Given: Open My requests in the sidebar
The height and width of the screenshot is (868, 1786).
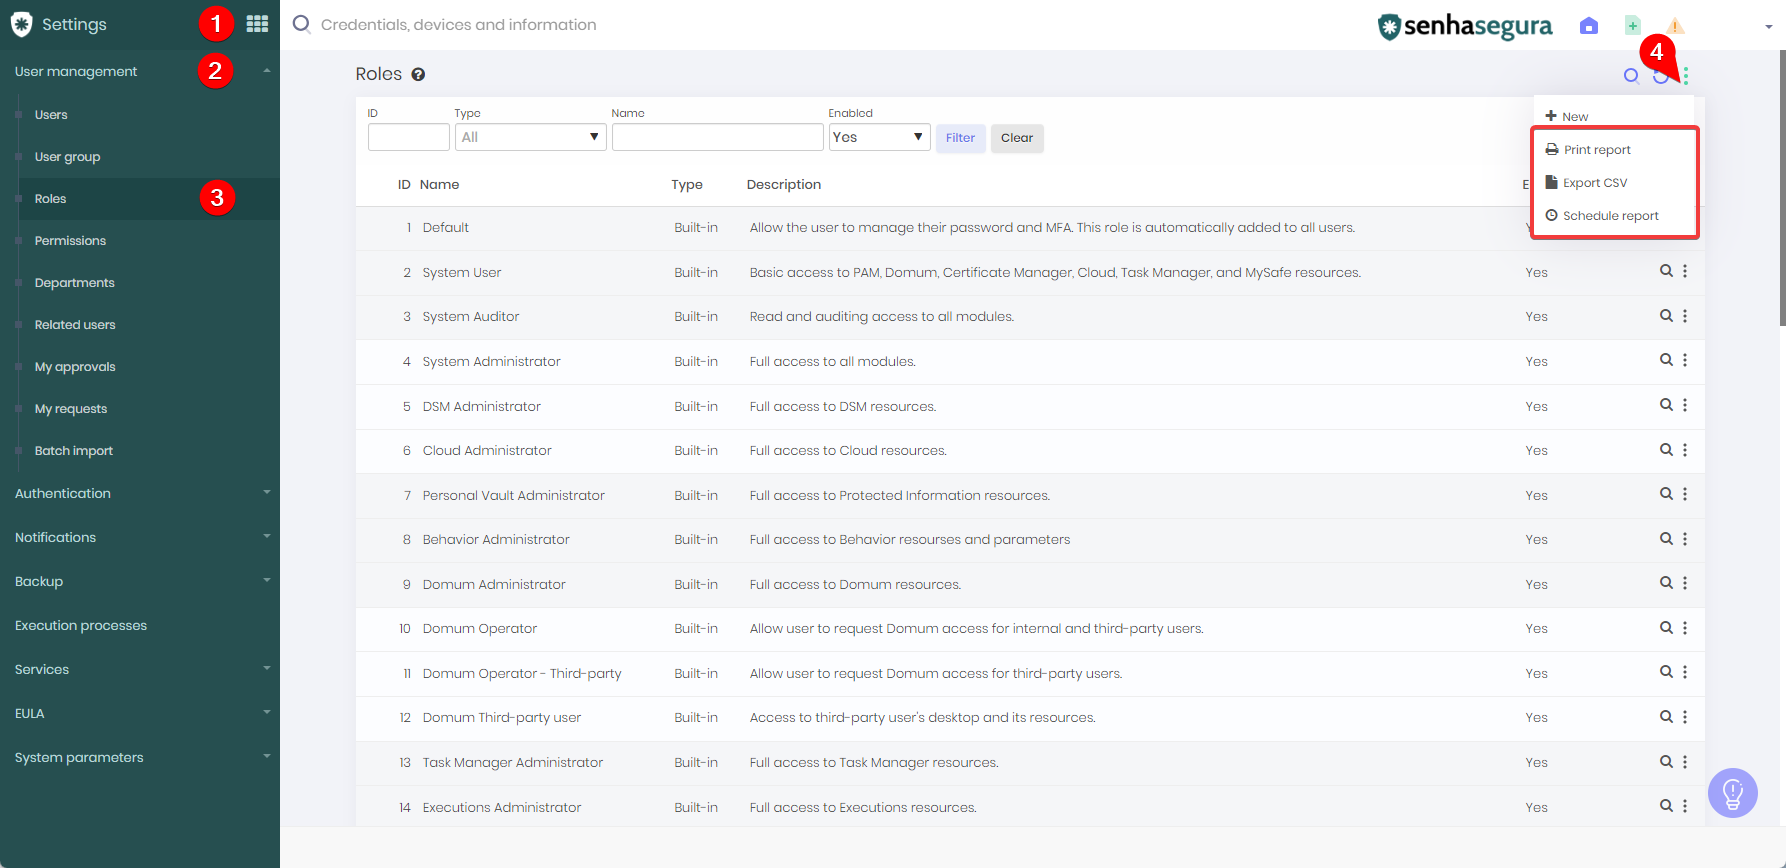Looking at the screenshot, I should coord(70,409).
